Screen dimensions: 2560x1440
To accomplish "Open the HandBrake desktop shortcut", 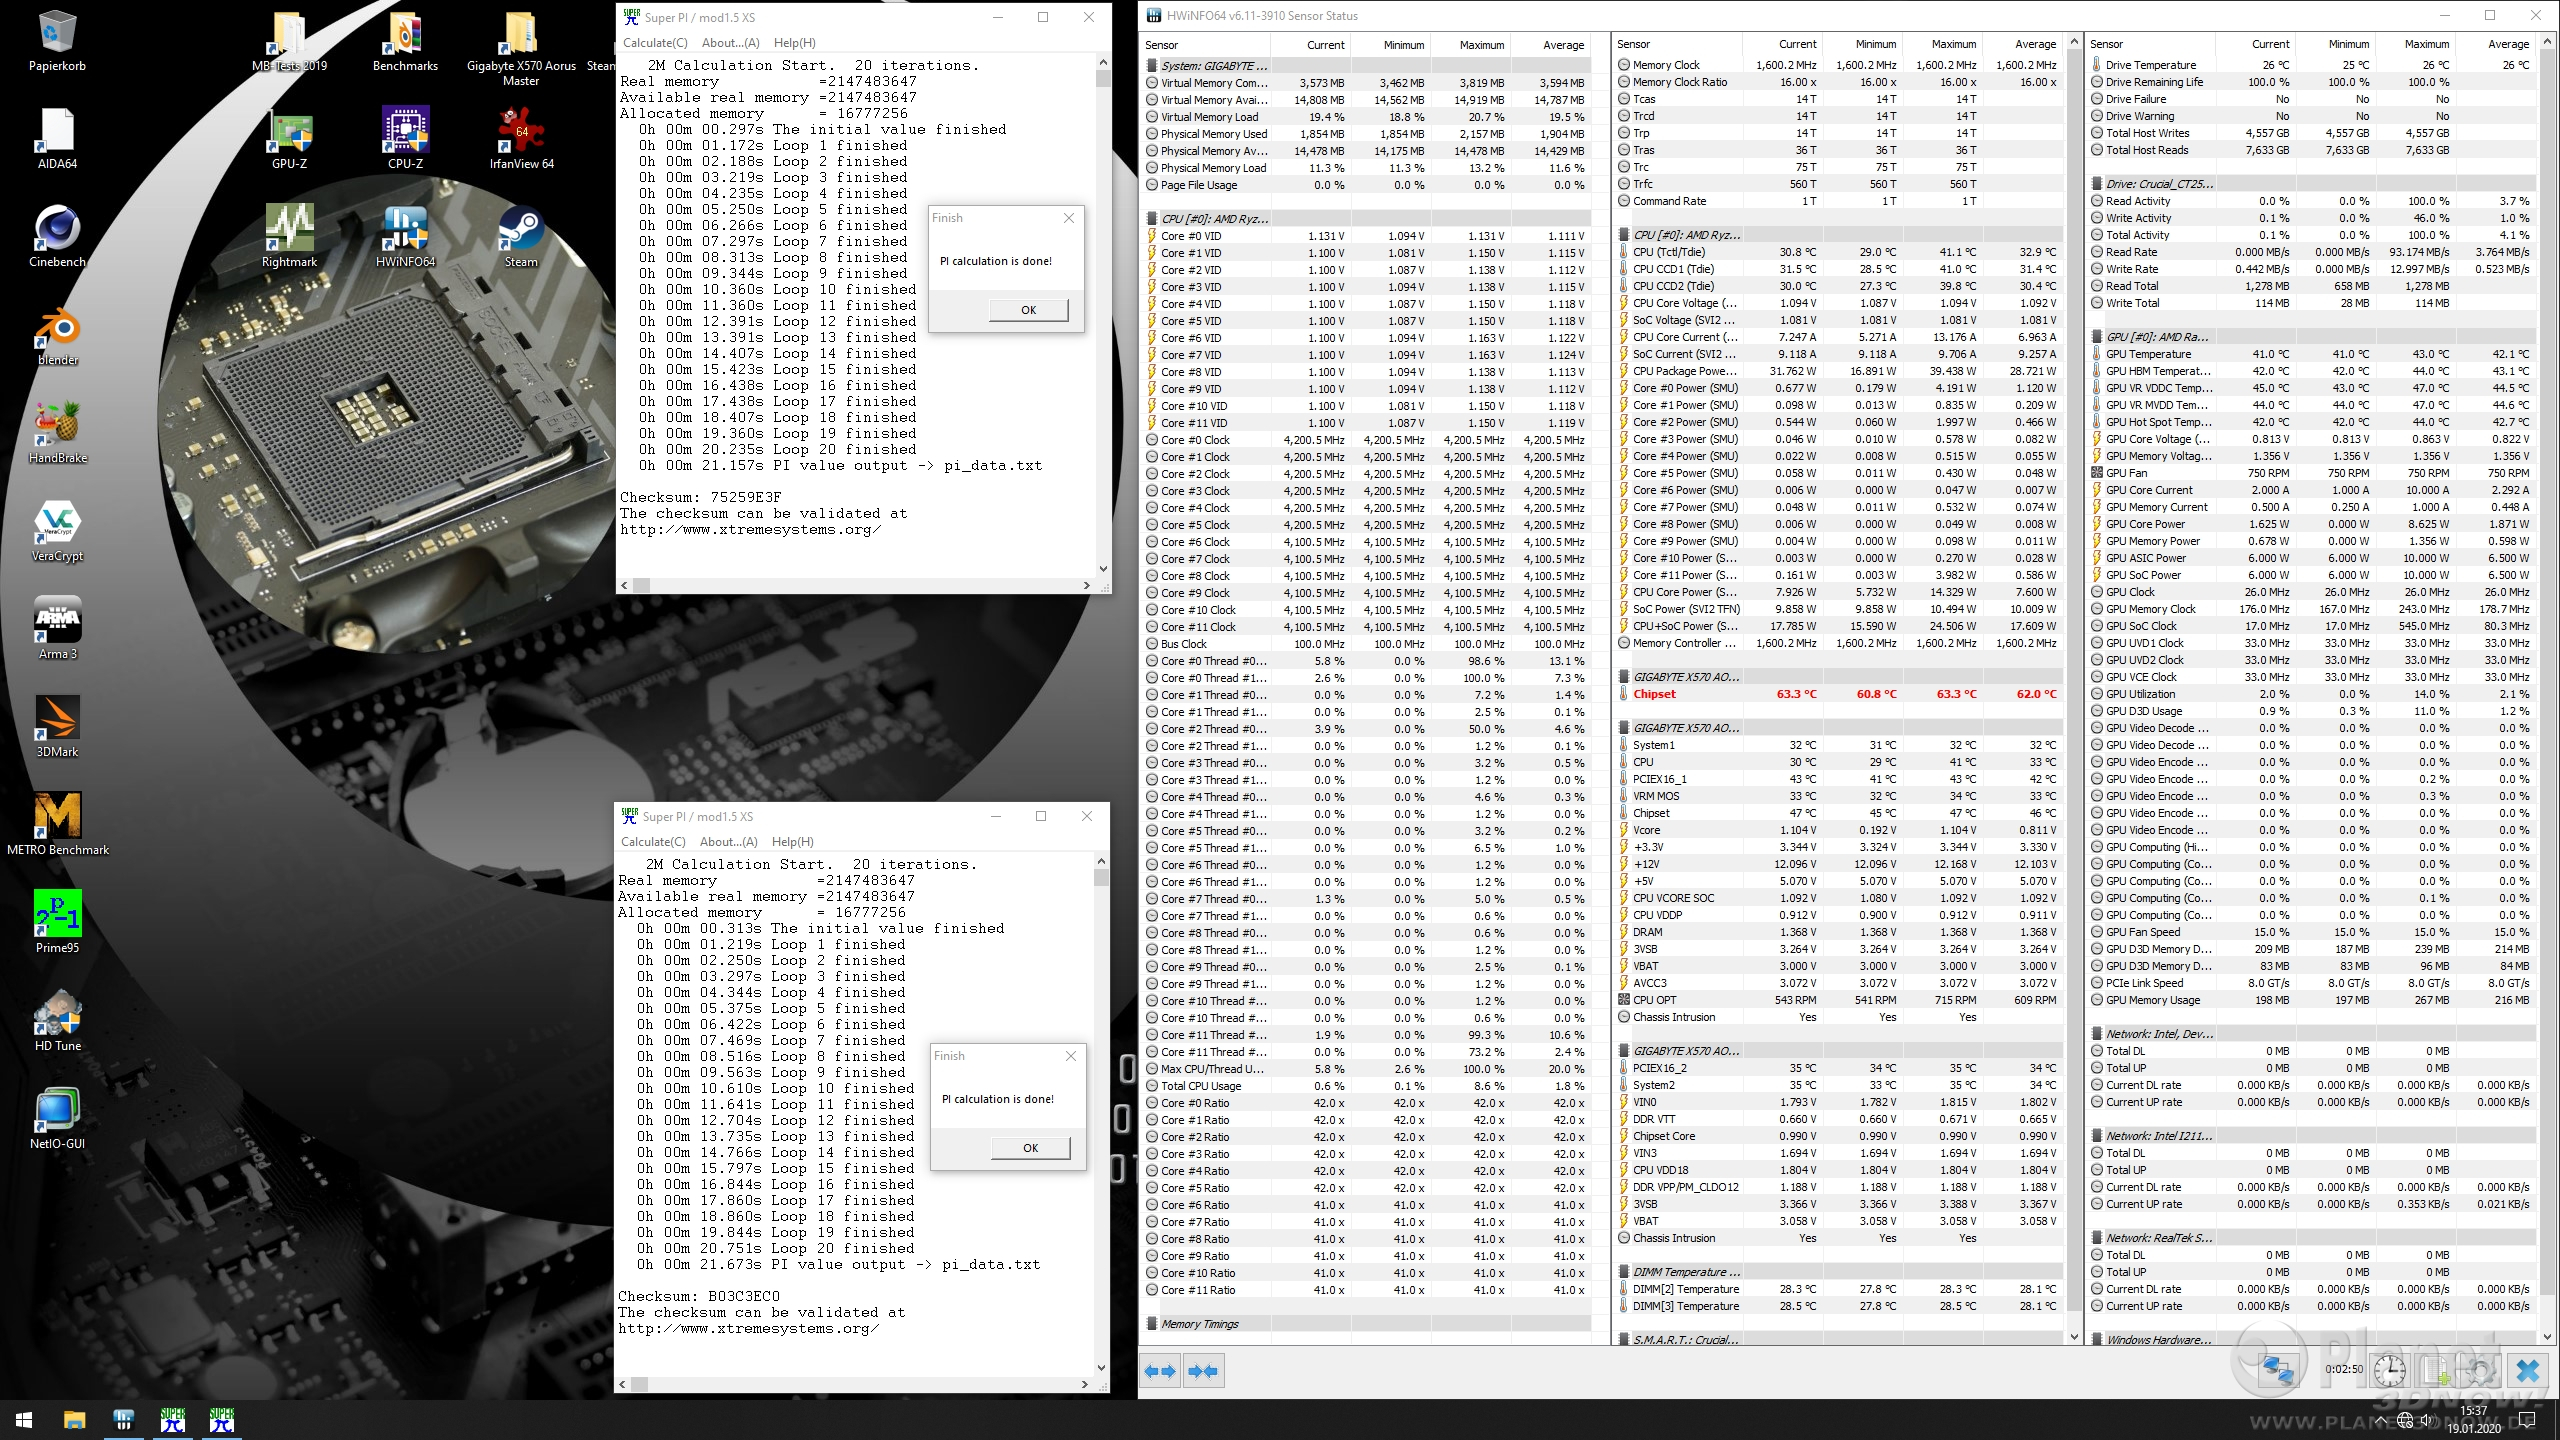I will (x=57, y=433).
